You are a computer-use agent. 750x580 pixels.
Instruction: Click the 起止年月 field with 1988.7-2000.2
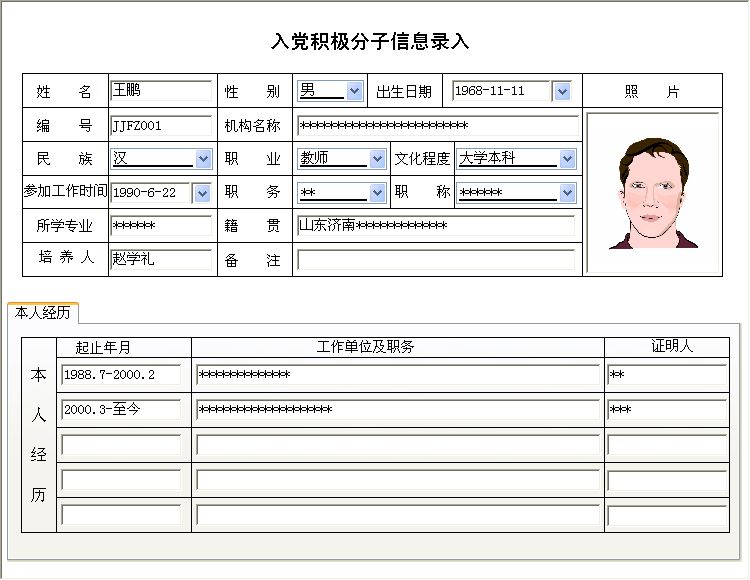(x=121, y=375)
